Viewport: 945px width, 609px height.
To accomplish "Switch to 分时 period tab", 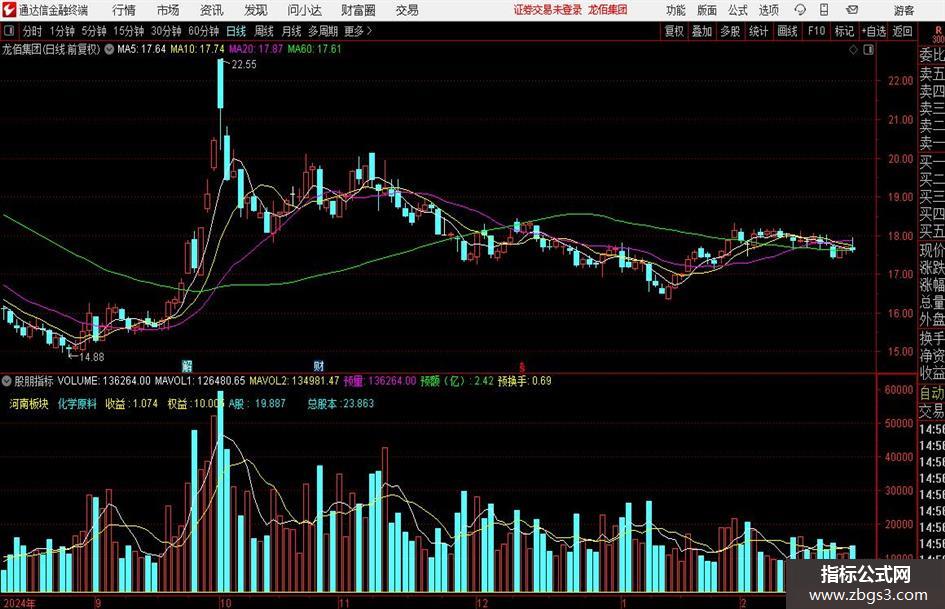I will [x=32, y=31].
